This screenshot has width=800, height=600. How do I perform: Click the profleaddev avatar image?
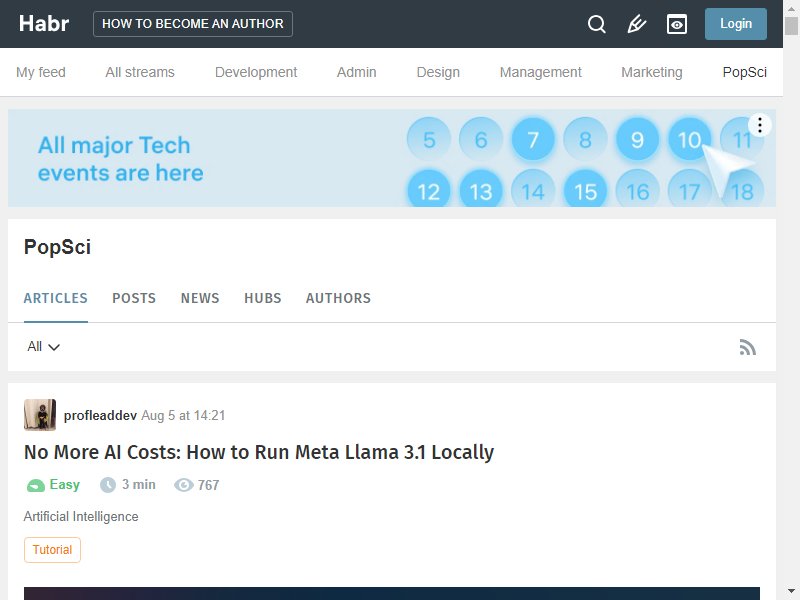(x=40, y=415)
